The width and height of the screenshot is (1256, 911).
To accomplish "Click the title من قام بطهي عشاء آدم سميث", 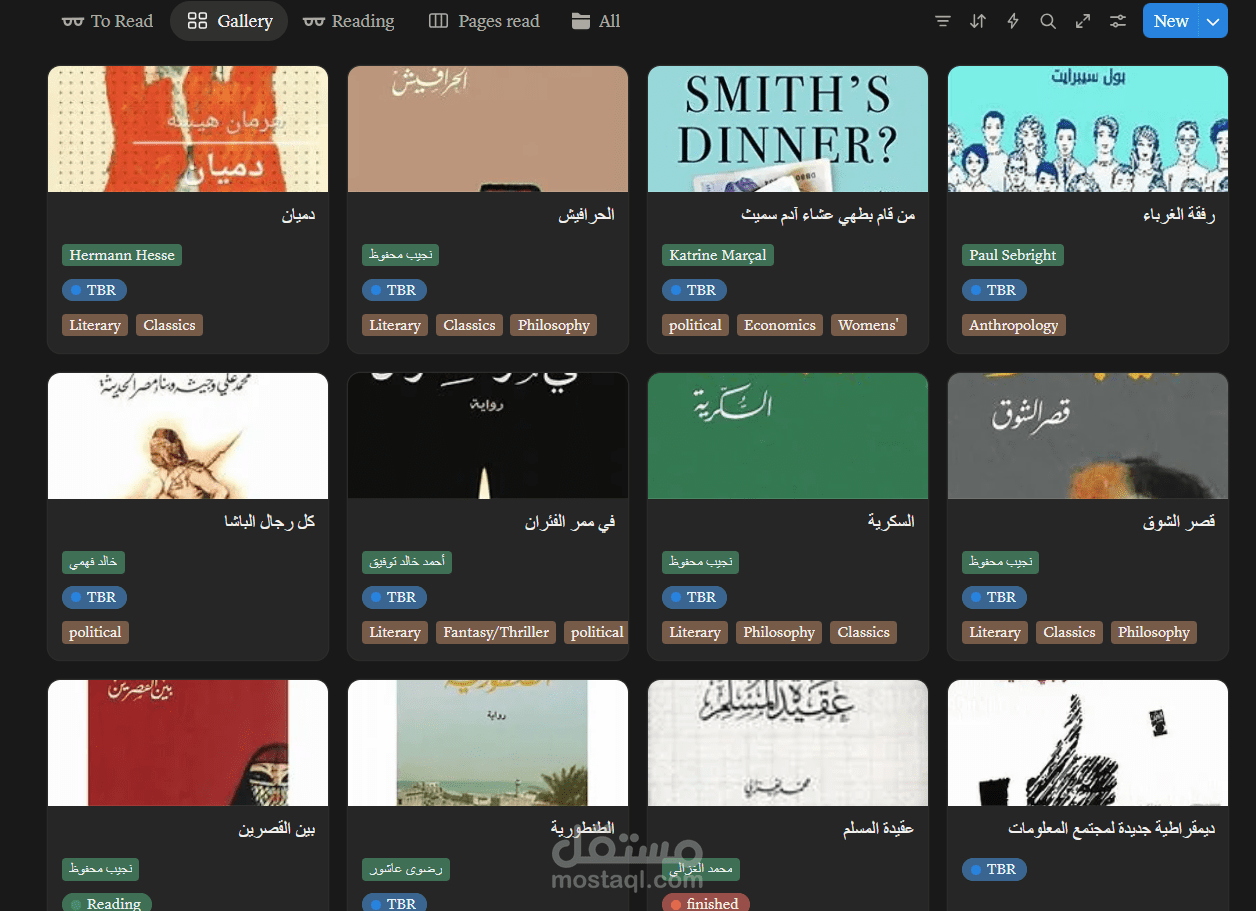I will (828, 215).
